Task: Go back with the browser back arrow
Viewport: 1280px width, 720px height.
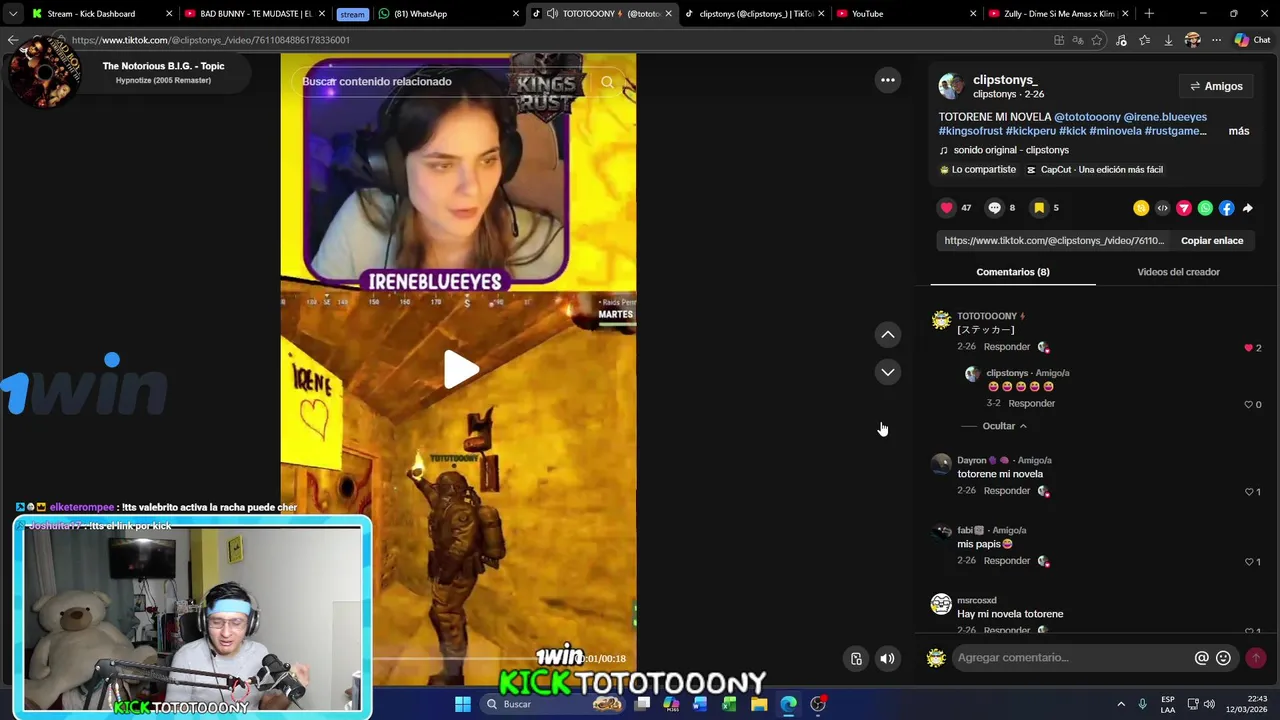Action: click(13, 40)
